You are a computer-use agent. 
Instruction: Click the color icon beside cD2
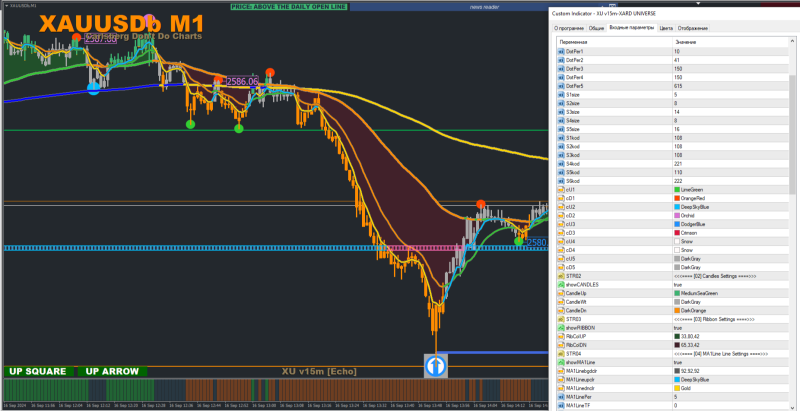562,216
